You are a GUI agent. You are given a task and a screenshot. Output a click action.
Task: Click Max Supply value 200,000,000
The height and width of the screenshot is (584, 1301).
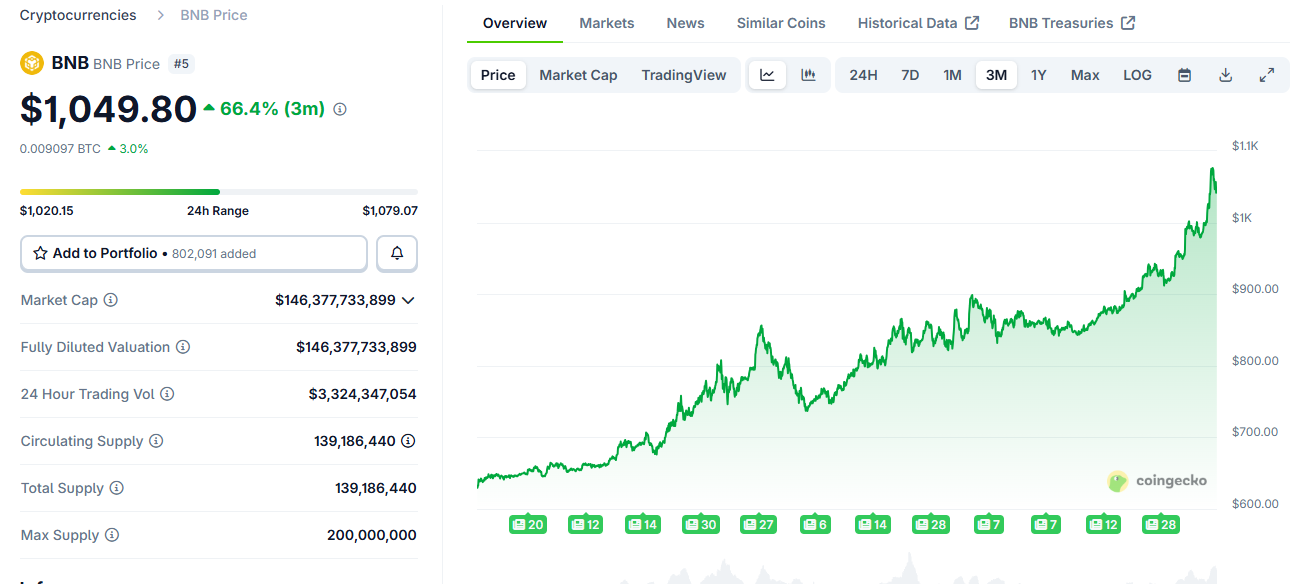tap(372, 535)
